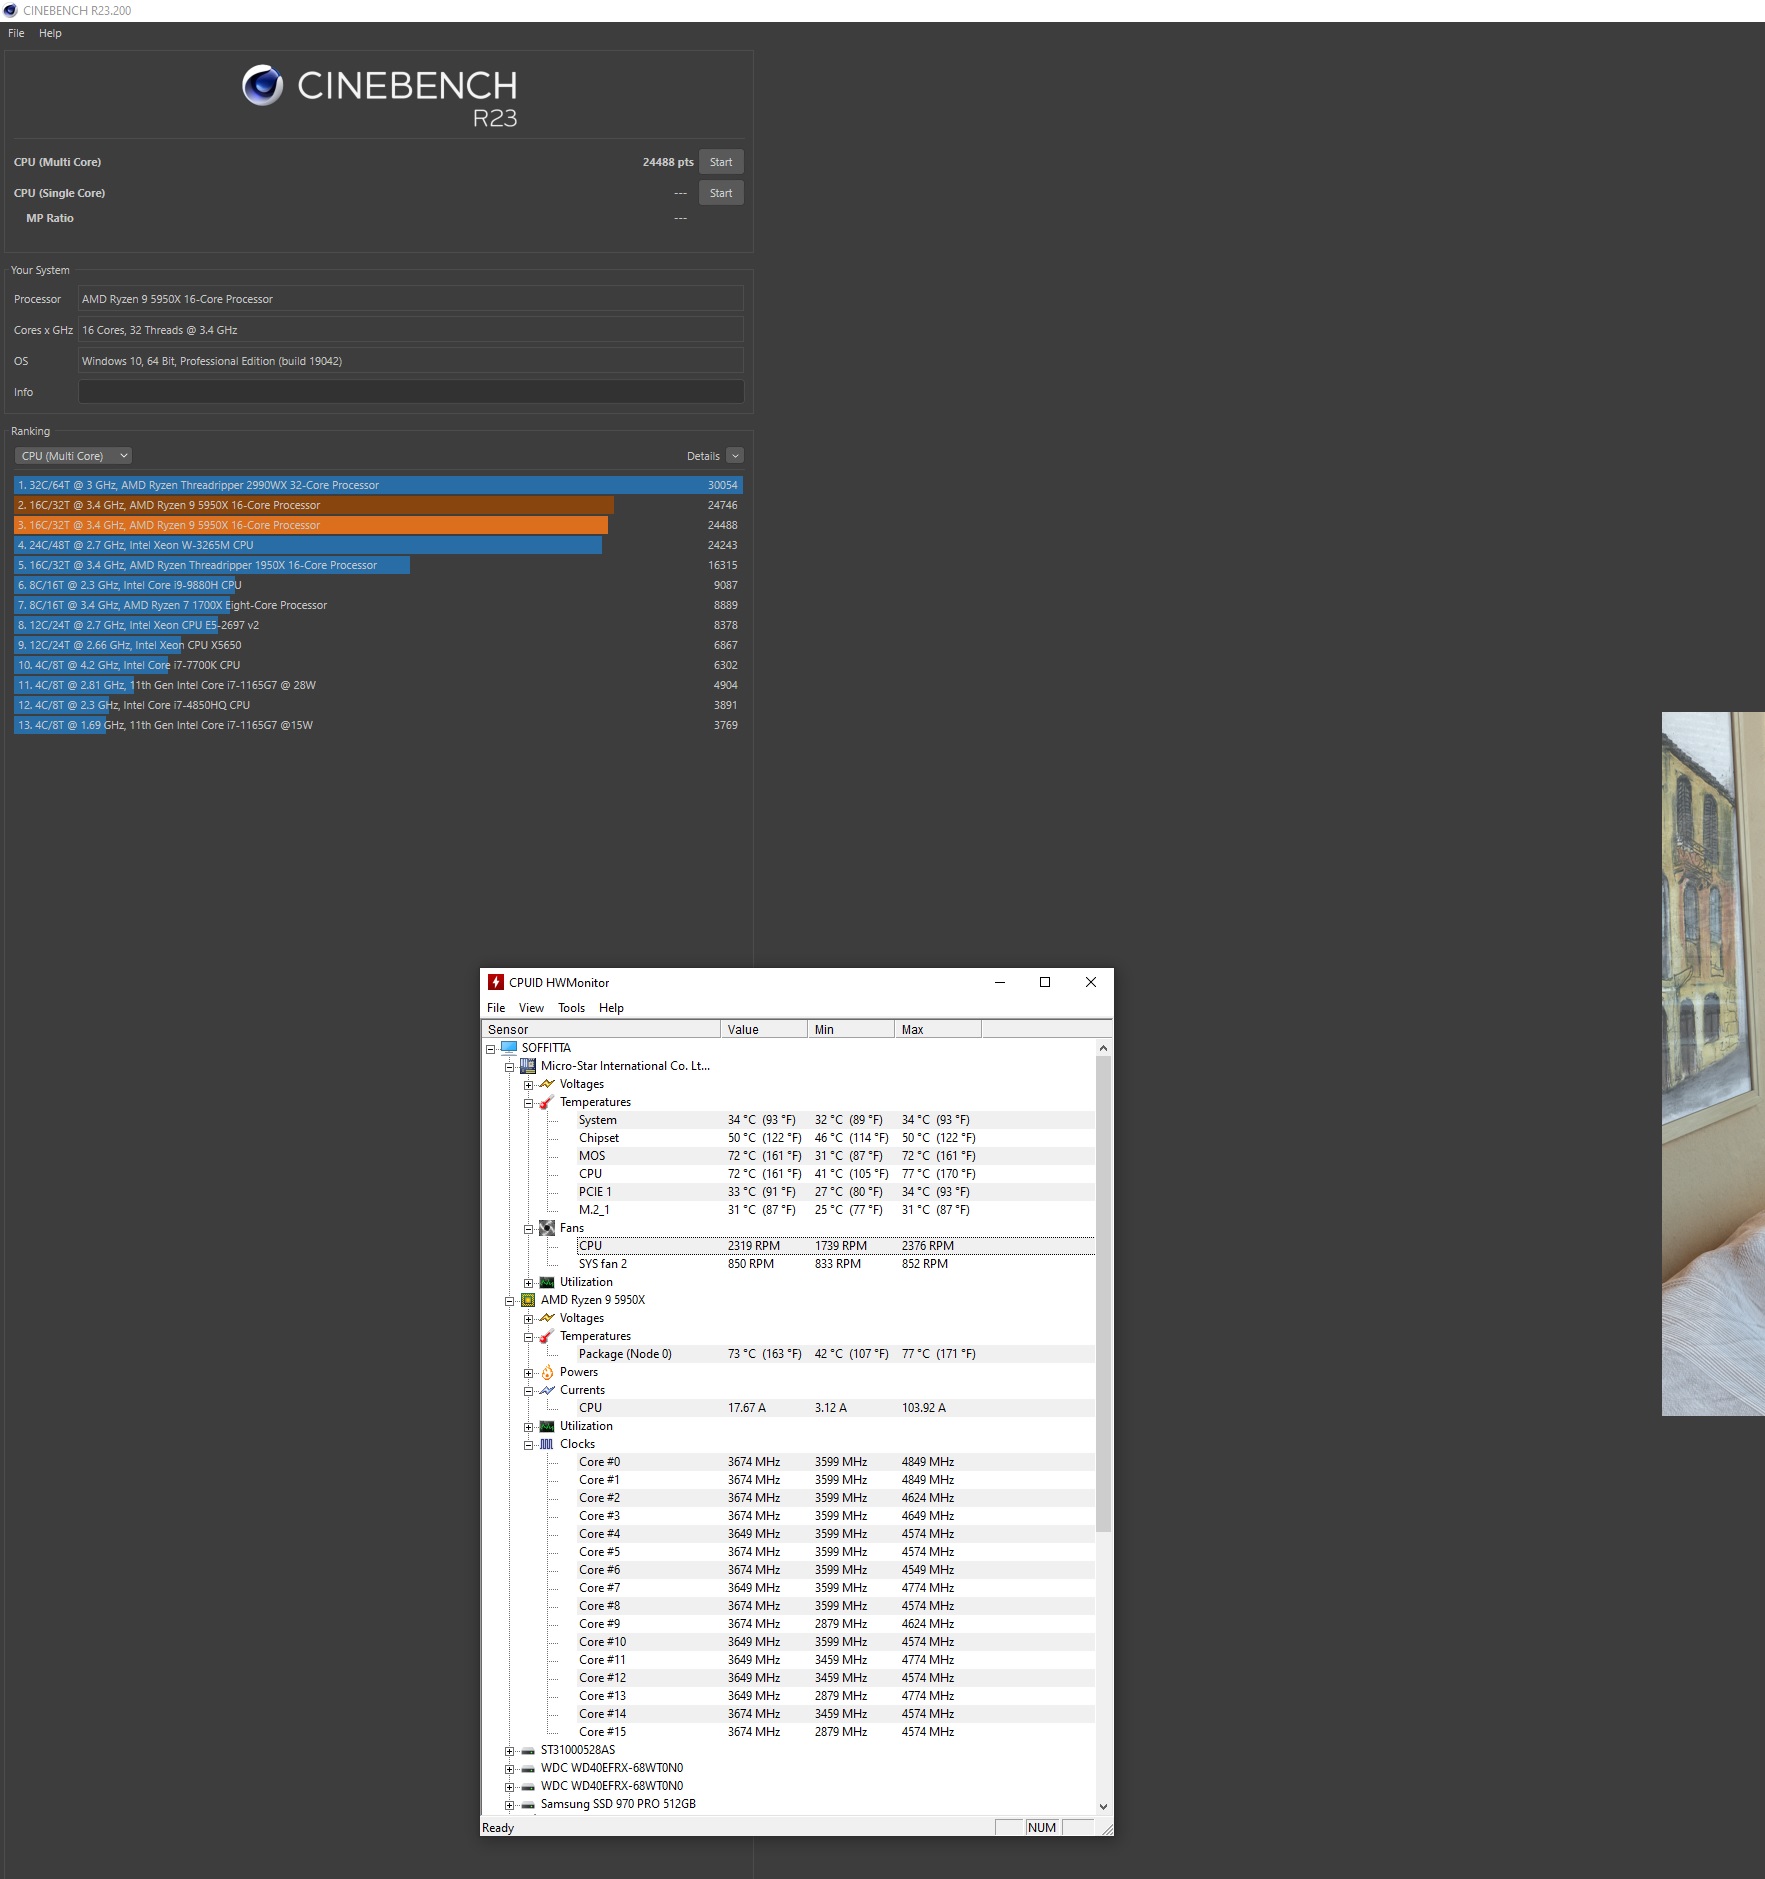
Task: Click the HWMonitor red lightning title icon
Action: click(495, 982)
